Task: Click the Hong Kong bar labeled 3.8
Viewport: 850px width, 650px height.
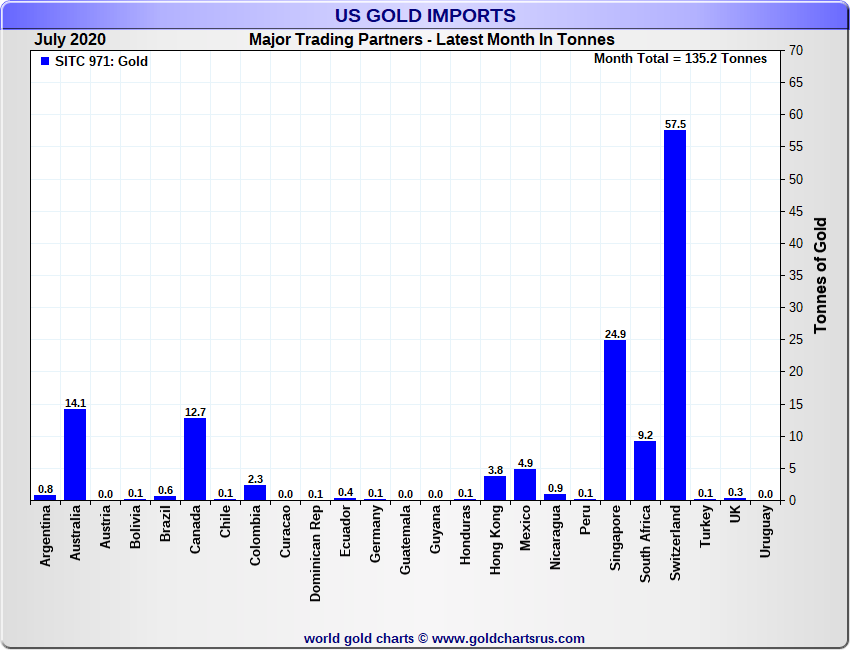Action: point(495,488)
